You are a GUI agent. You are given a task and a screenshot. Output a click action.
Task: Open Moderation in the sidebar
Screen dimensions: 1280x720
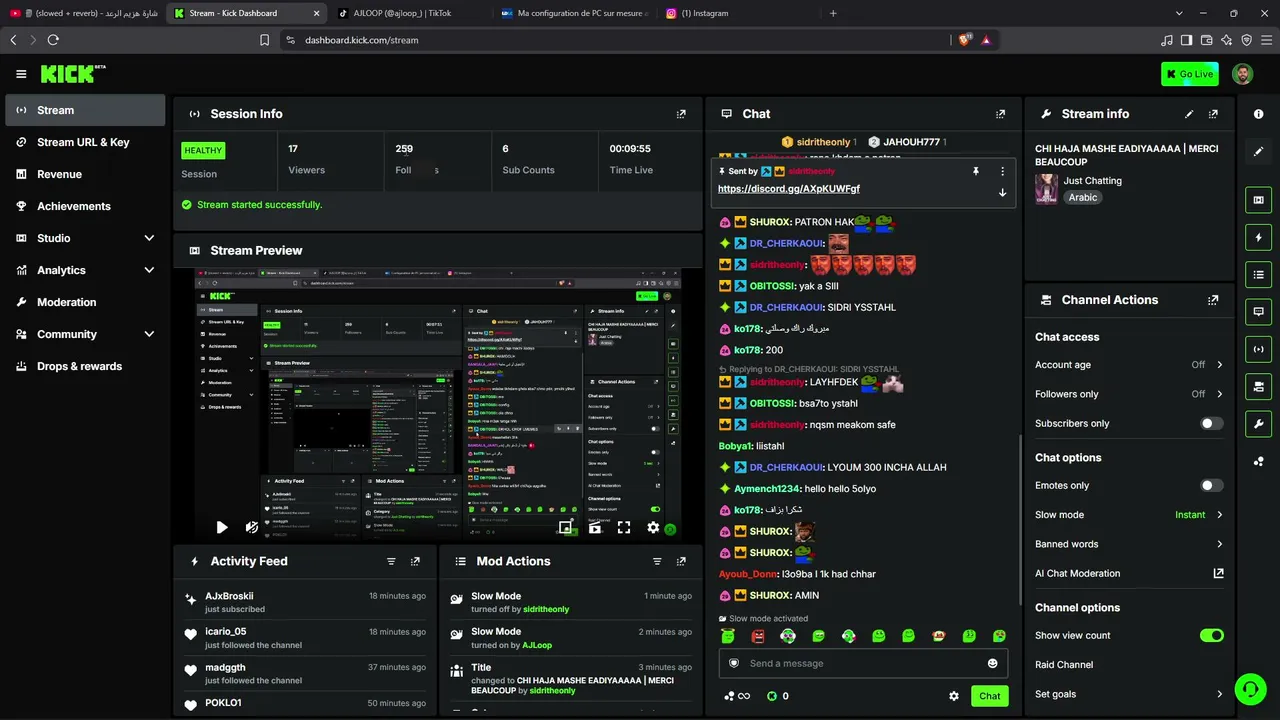(x=85, y=302)
